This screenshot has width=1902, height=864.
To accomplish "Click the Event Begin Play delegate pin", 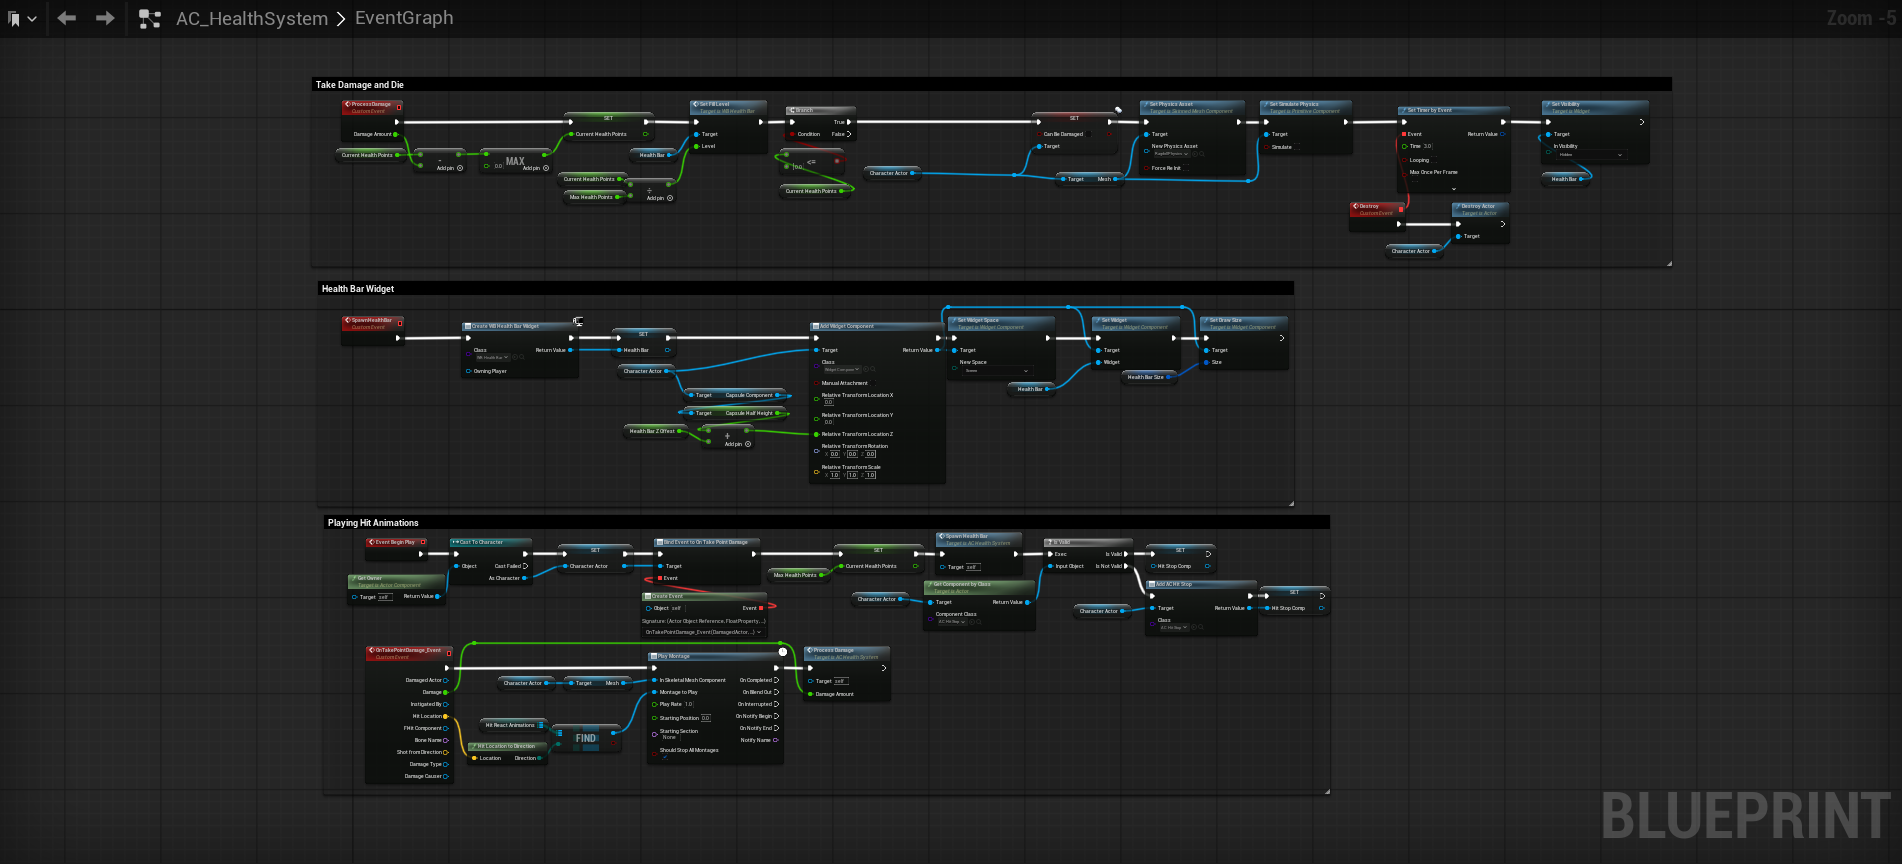I will click(x=422, y=542).
